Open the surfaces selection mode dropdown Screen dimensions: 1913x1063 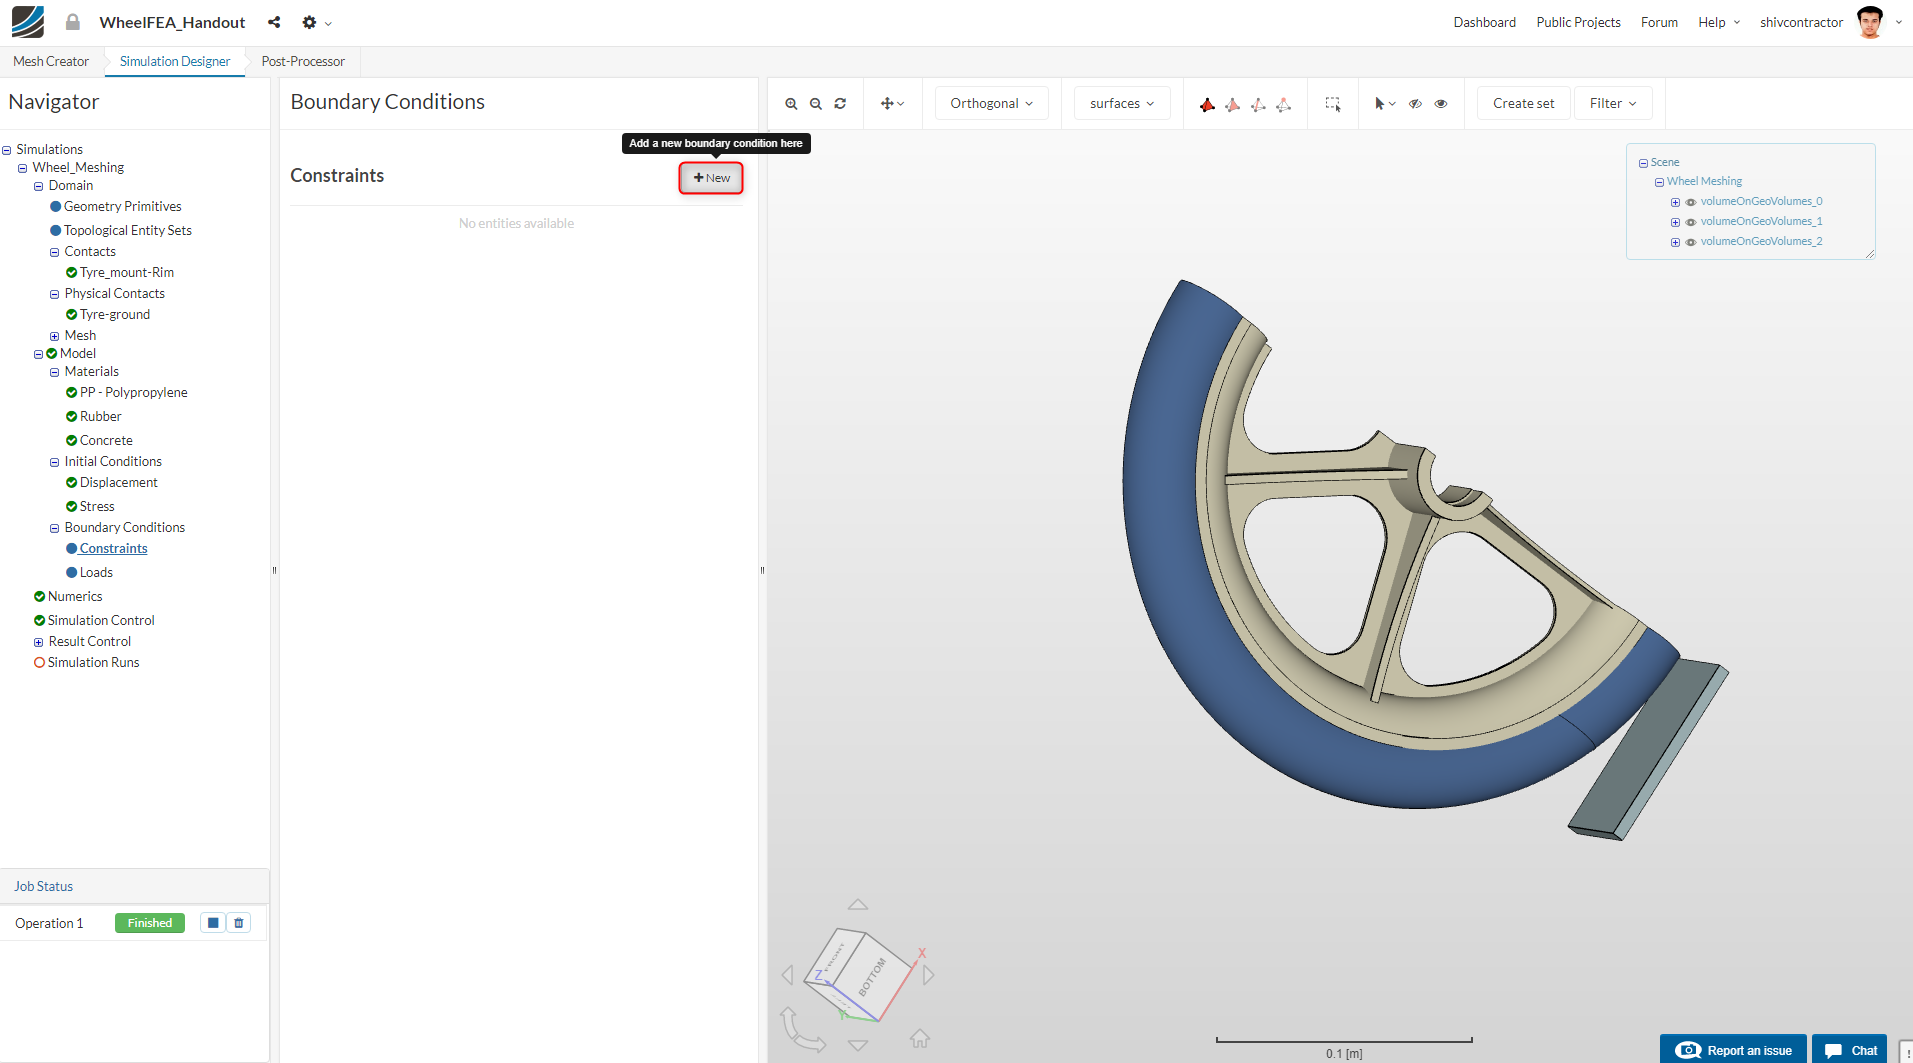click(1121, 104)
